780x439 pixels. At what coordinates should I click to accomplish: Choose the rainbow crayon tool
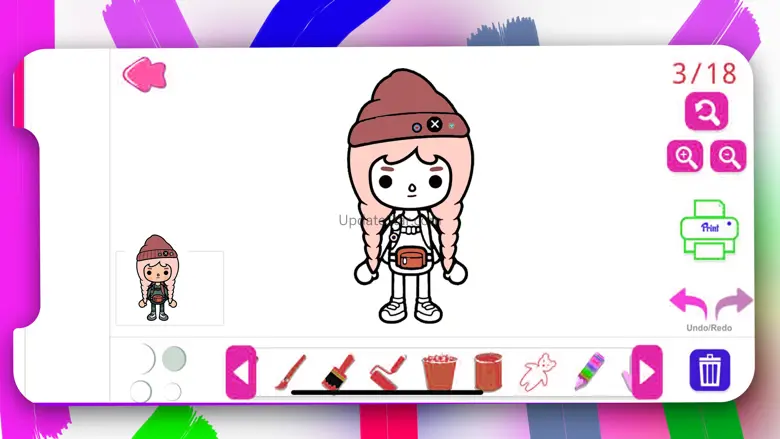tap(590, 371)
